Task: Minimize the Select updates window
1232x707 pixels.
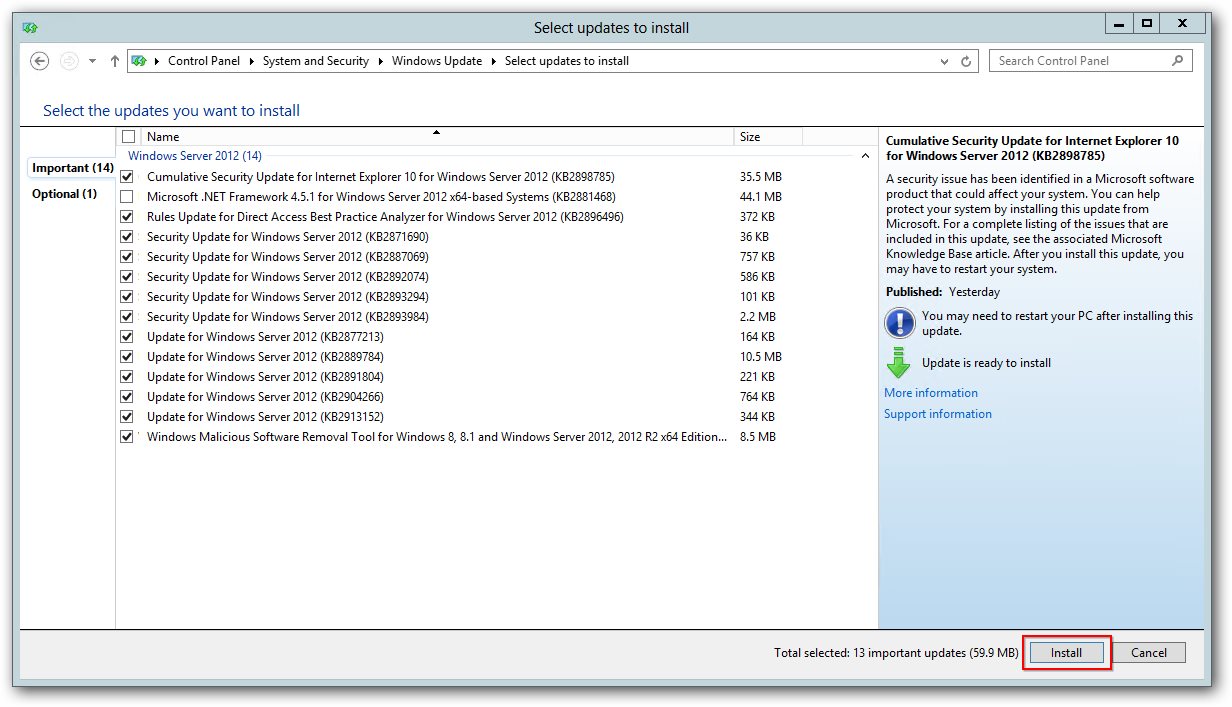Action: click(x=1119, y=23)
